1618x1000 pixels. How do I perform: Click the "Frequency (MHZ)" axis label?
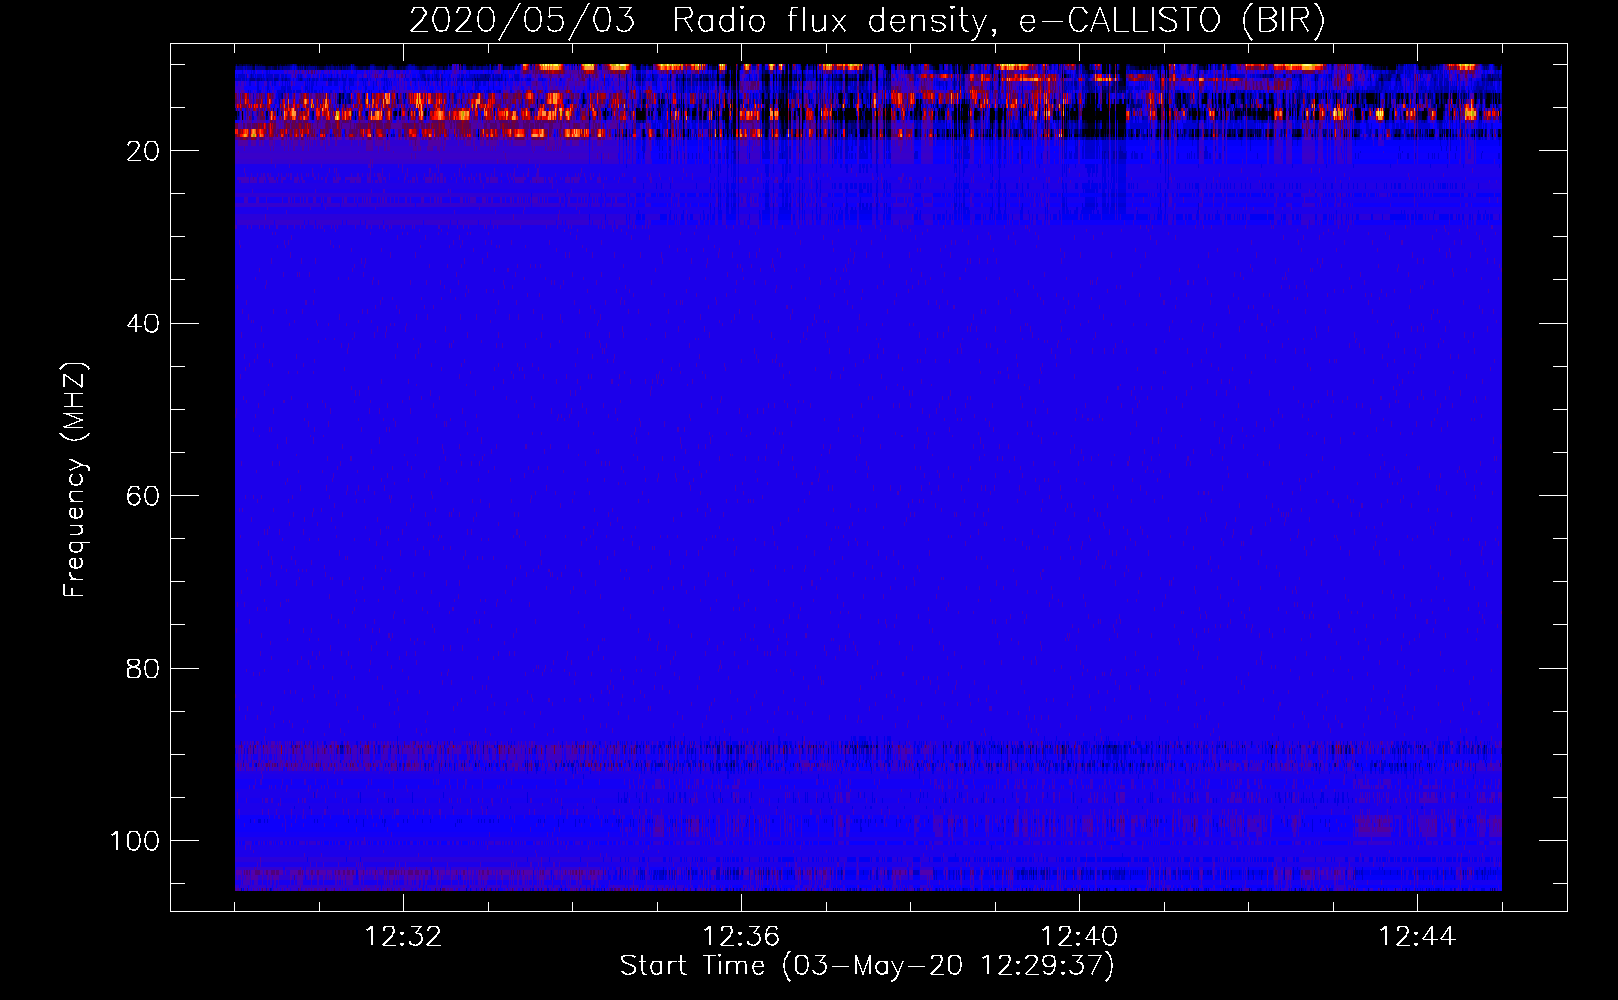[75, 479]
